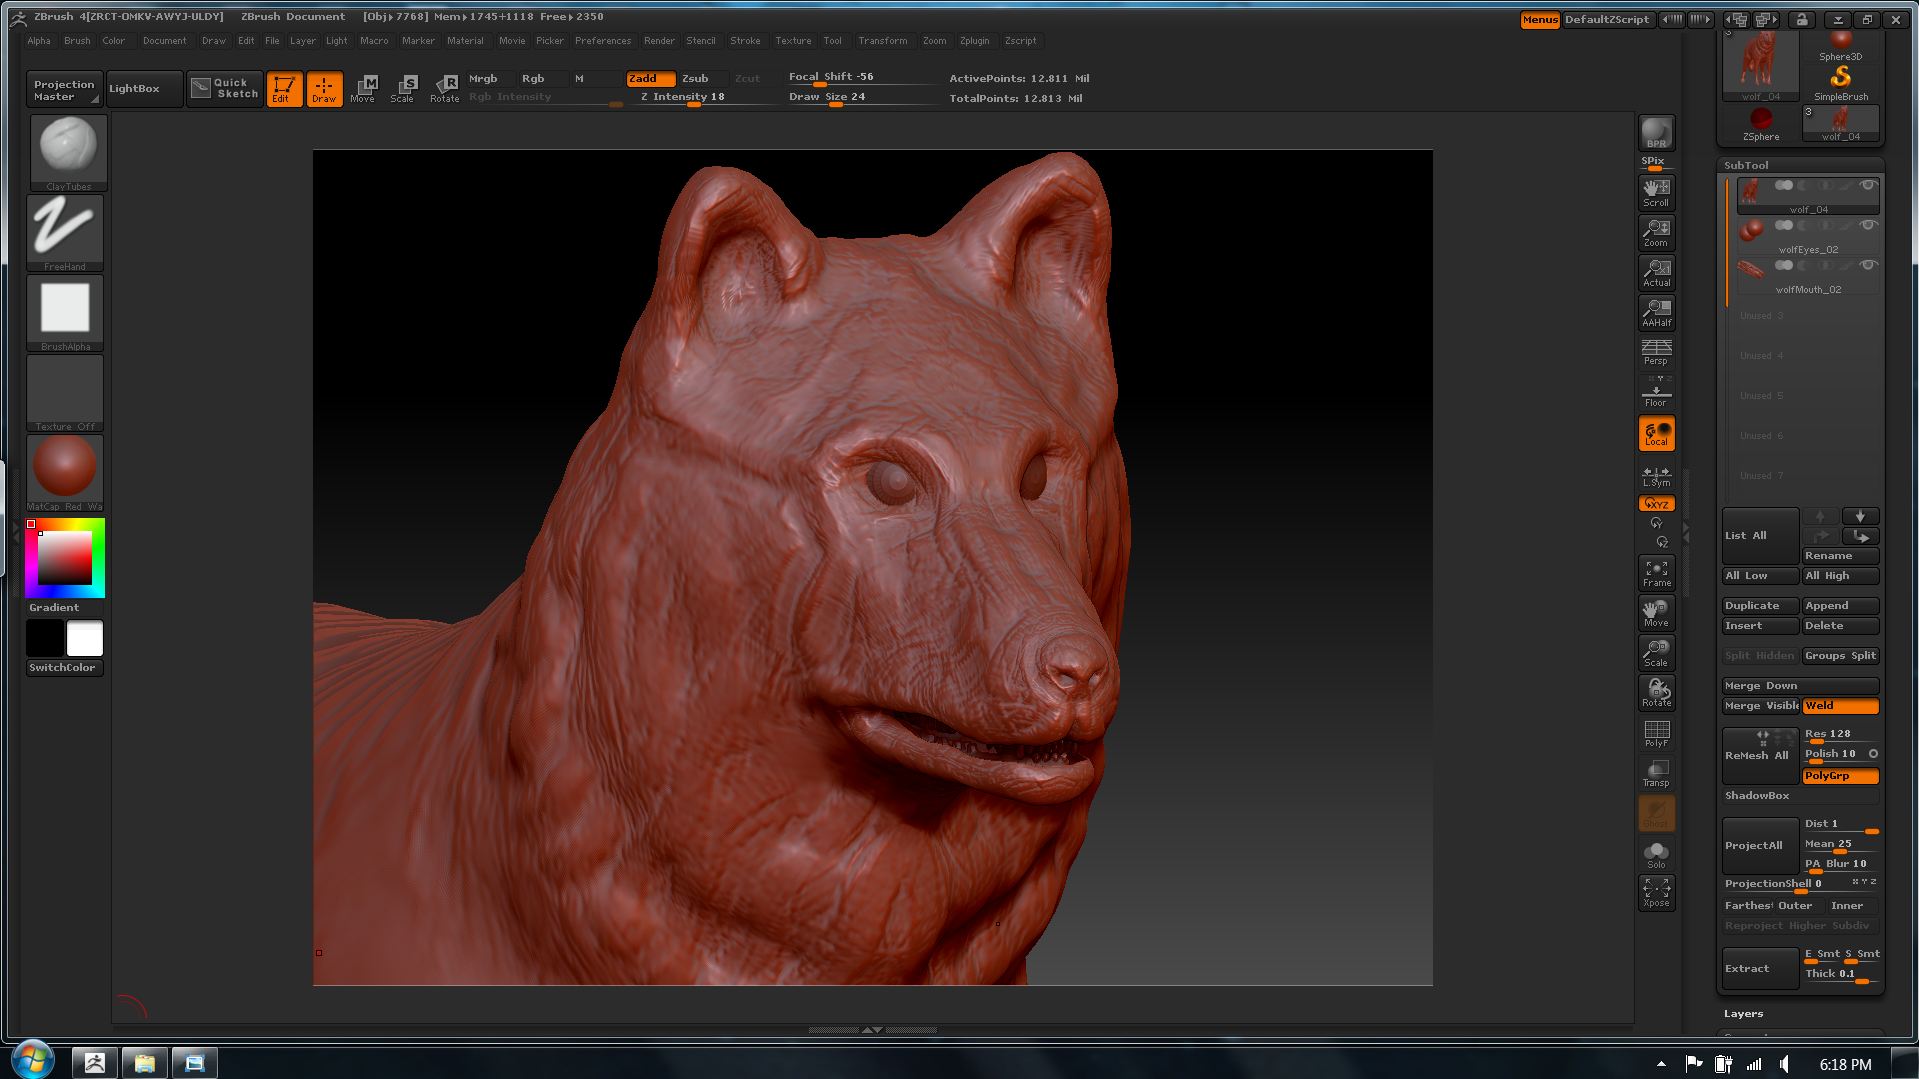This screenshot has height=1079, width=1919.
Task: Toggle visibility of the wolfEyes_02 subtool
Action: point(1868,226)
